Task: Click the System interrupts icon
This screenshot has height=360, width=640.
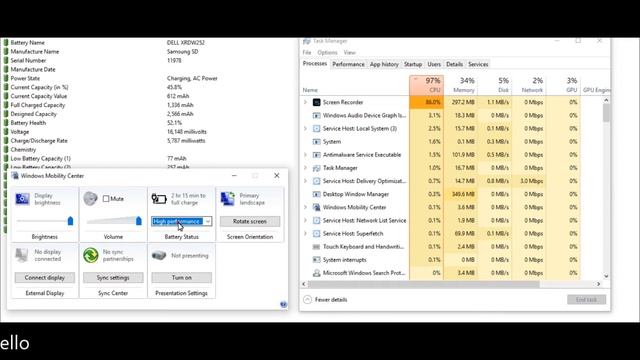Action: (316, 260)
